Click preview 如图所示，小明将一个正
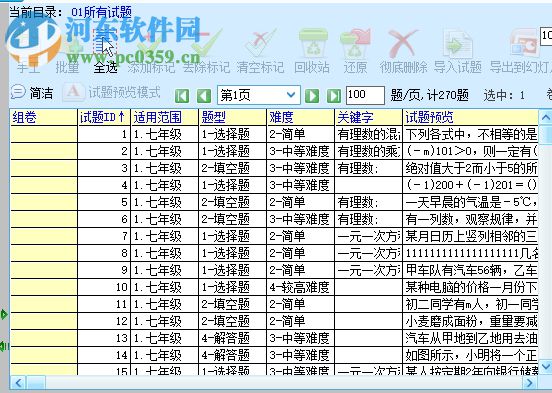Image resolution: width=552 pixels, height=393 pixels. coord(470,355)
